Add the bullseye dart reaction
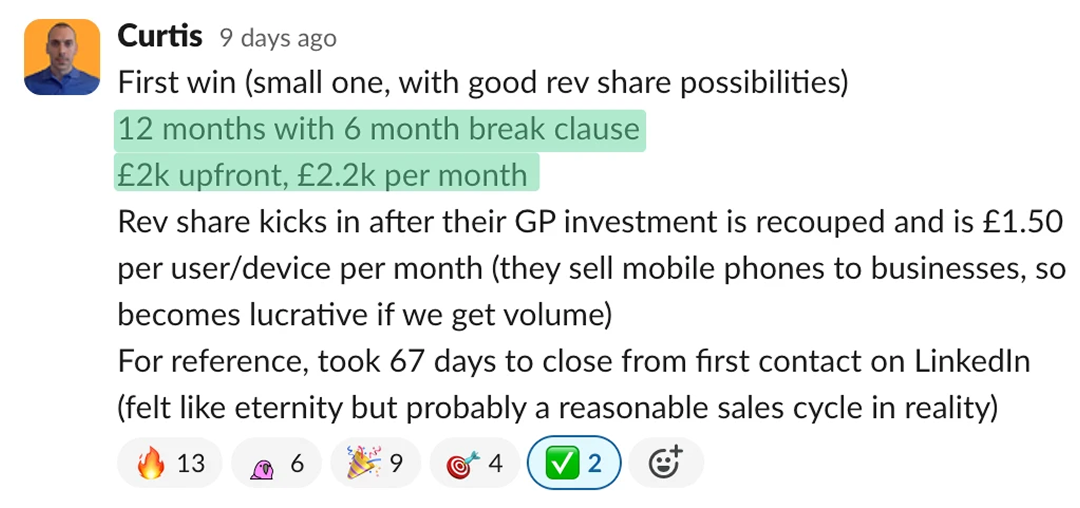The width and height of the screenshot is (1080, 508). 475,464
